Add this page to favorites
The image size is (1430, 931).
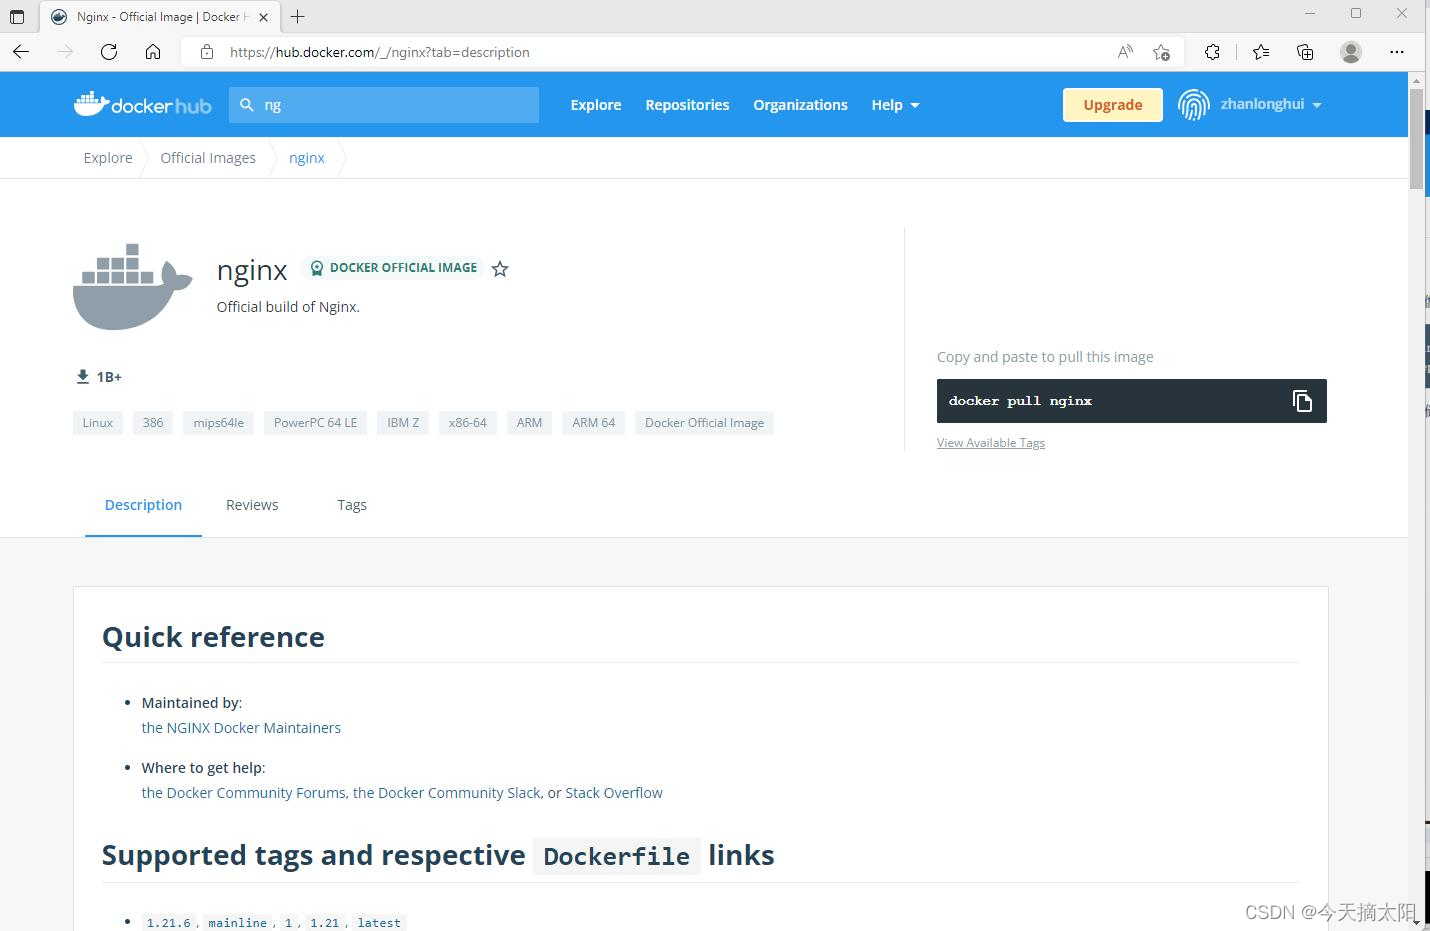1161,52
